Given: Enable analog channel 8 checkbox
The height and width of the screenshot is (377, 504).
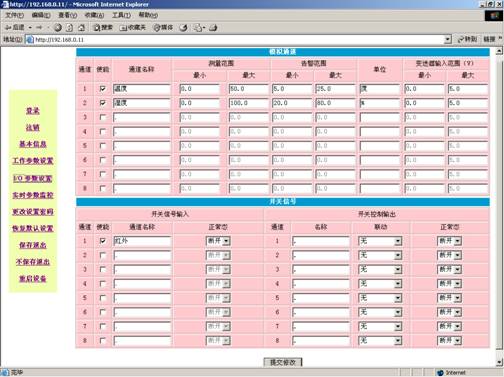Looking at the screenshot, I should (103, 188).
